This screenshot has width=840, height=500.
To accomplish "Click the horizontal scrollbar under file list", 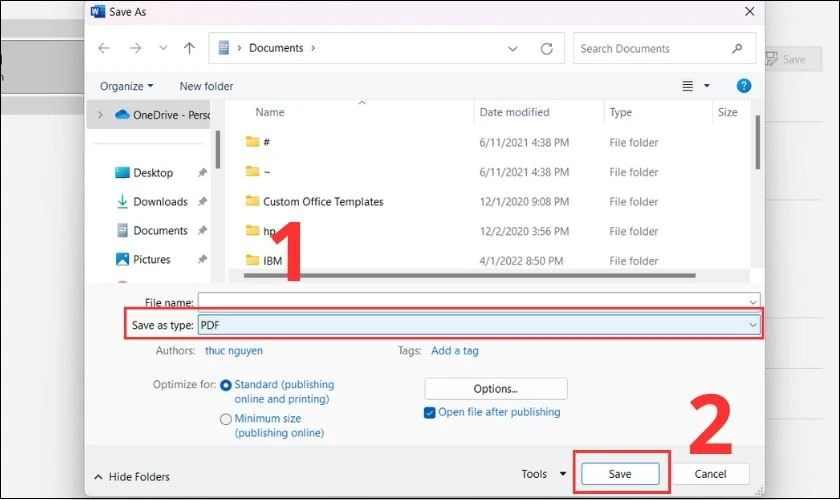I will pos(469,275).
